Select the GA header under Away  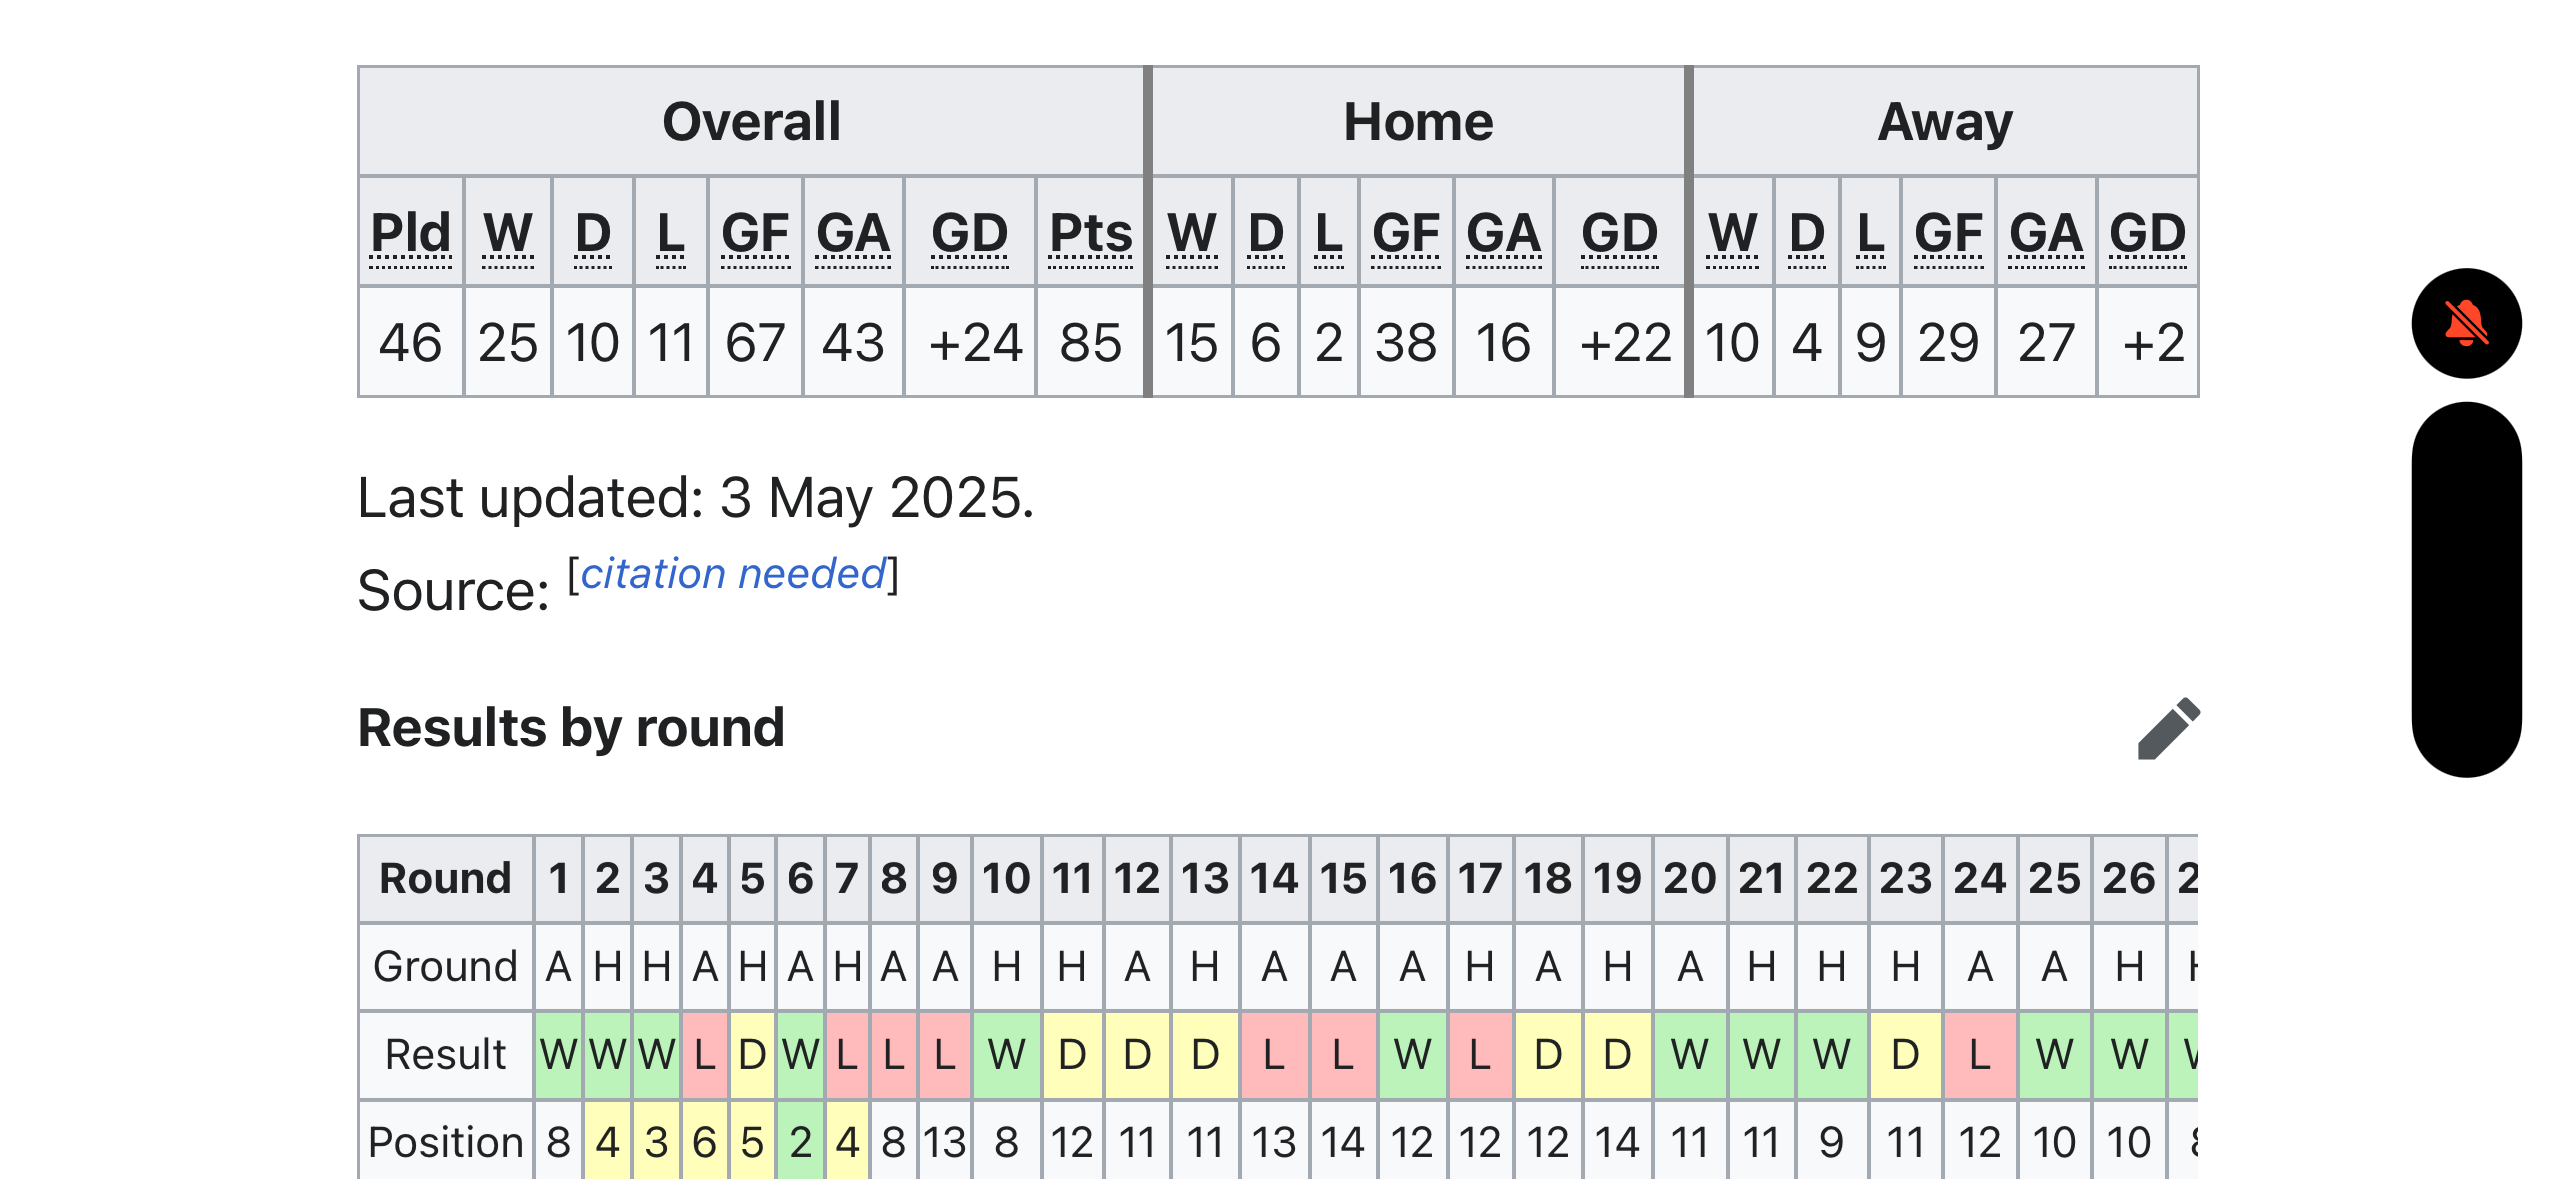click(x=2046, y=234)
